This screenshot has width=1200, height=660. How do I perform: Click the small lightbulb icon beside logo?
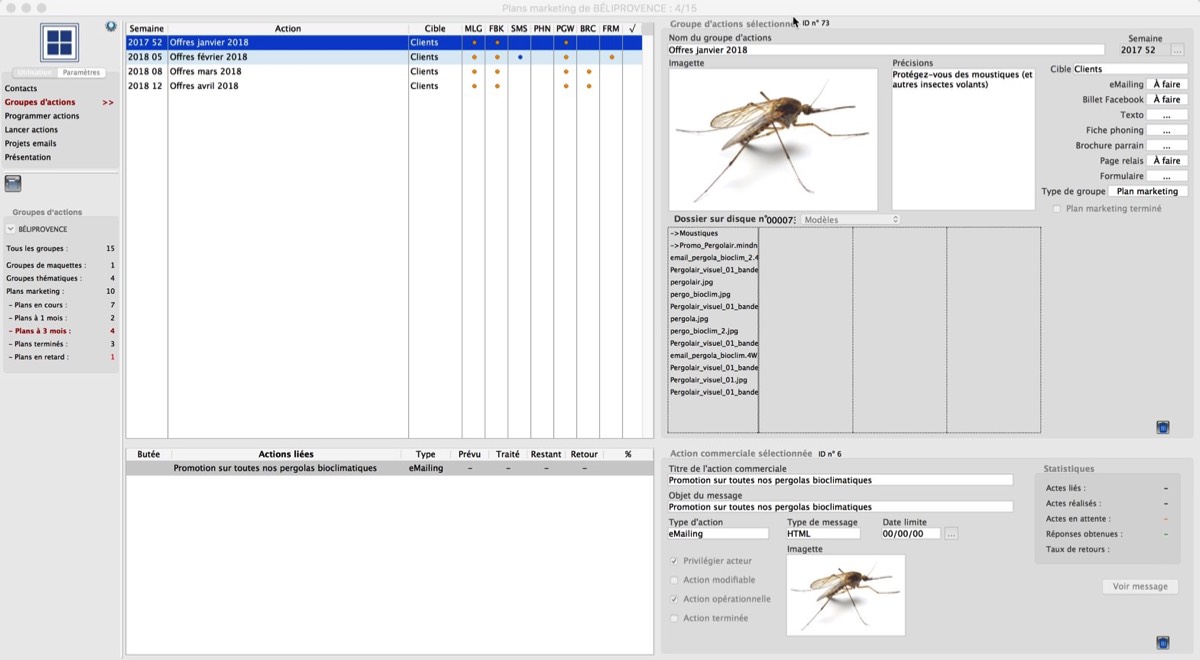pyautogui.click(x=111, y=27)
